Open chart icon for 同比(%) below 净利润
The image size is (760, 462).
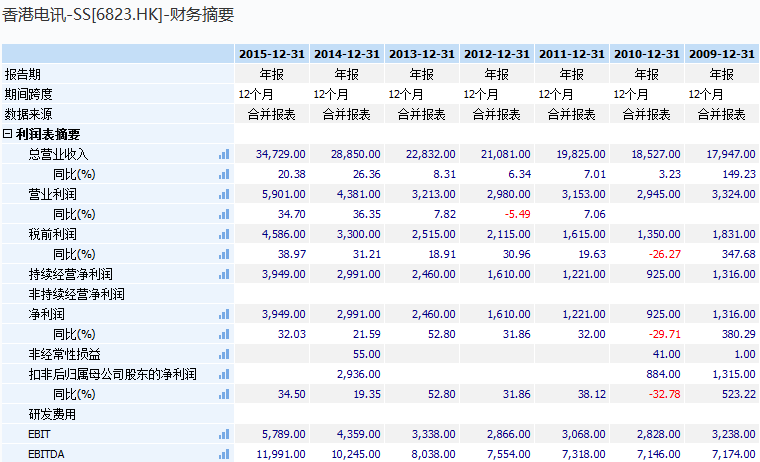click(x=224, y=334)
